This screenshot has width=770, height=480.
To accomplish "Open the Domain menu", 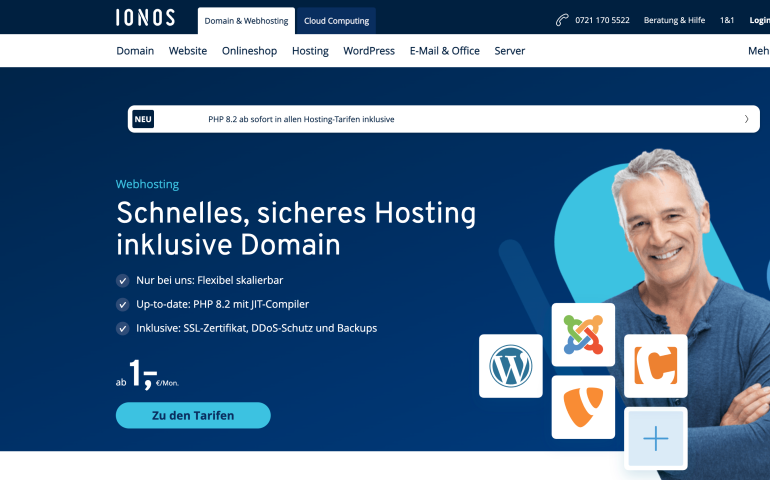I will 135,51.
